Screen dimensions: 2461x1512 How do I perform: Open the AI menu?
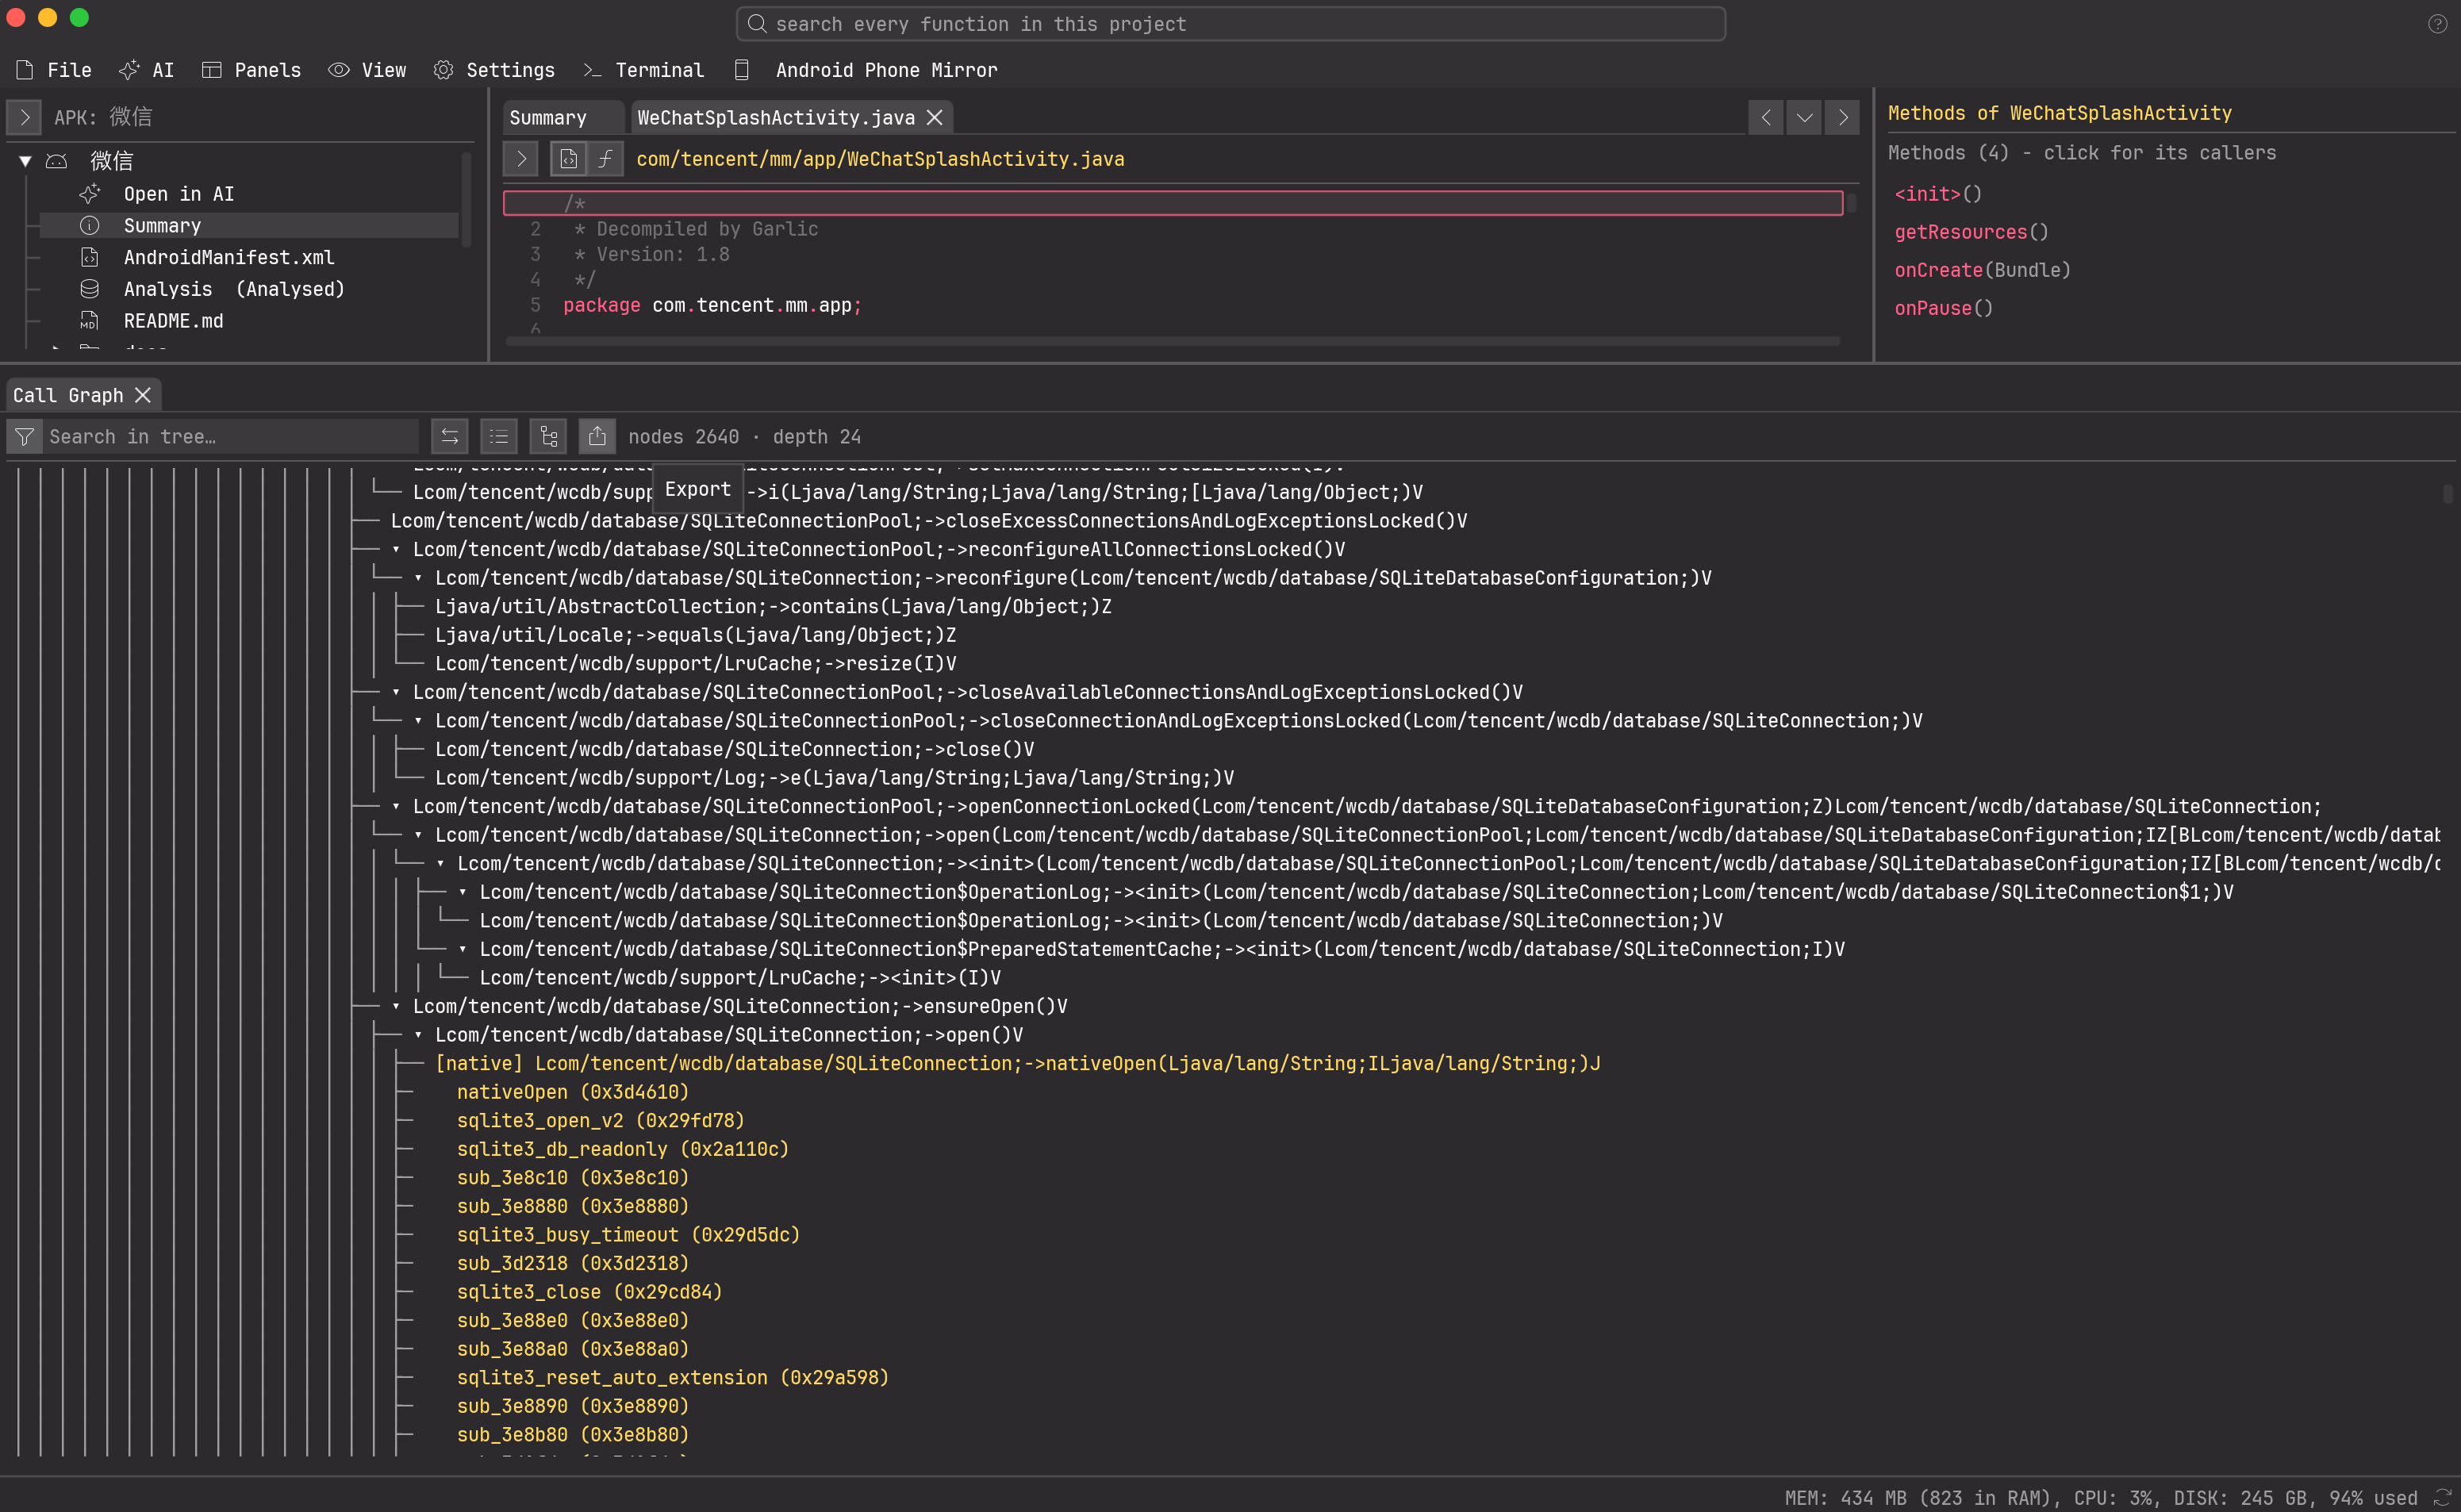coord(147,70)
